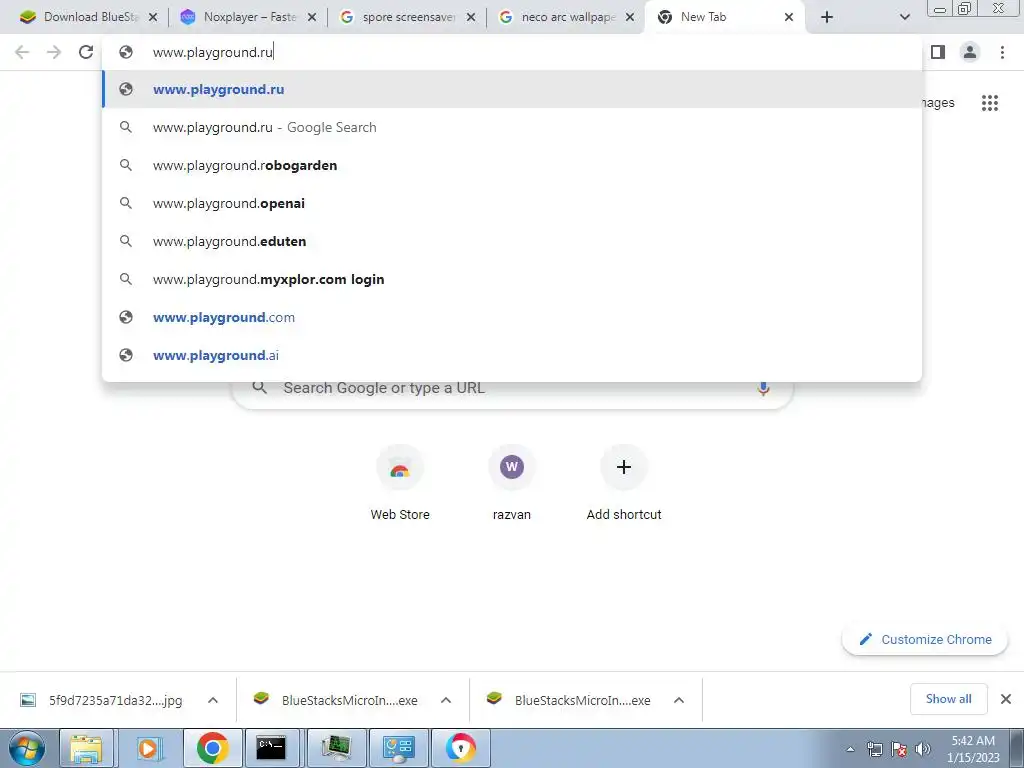This screenshot has height=768, width=1024.
Task: Close the Noxplayer tab
Action: (x=312, y=17)
